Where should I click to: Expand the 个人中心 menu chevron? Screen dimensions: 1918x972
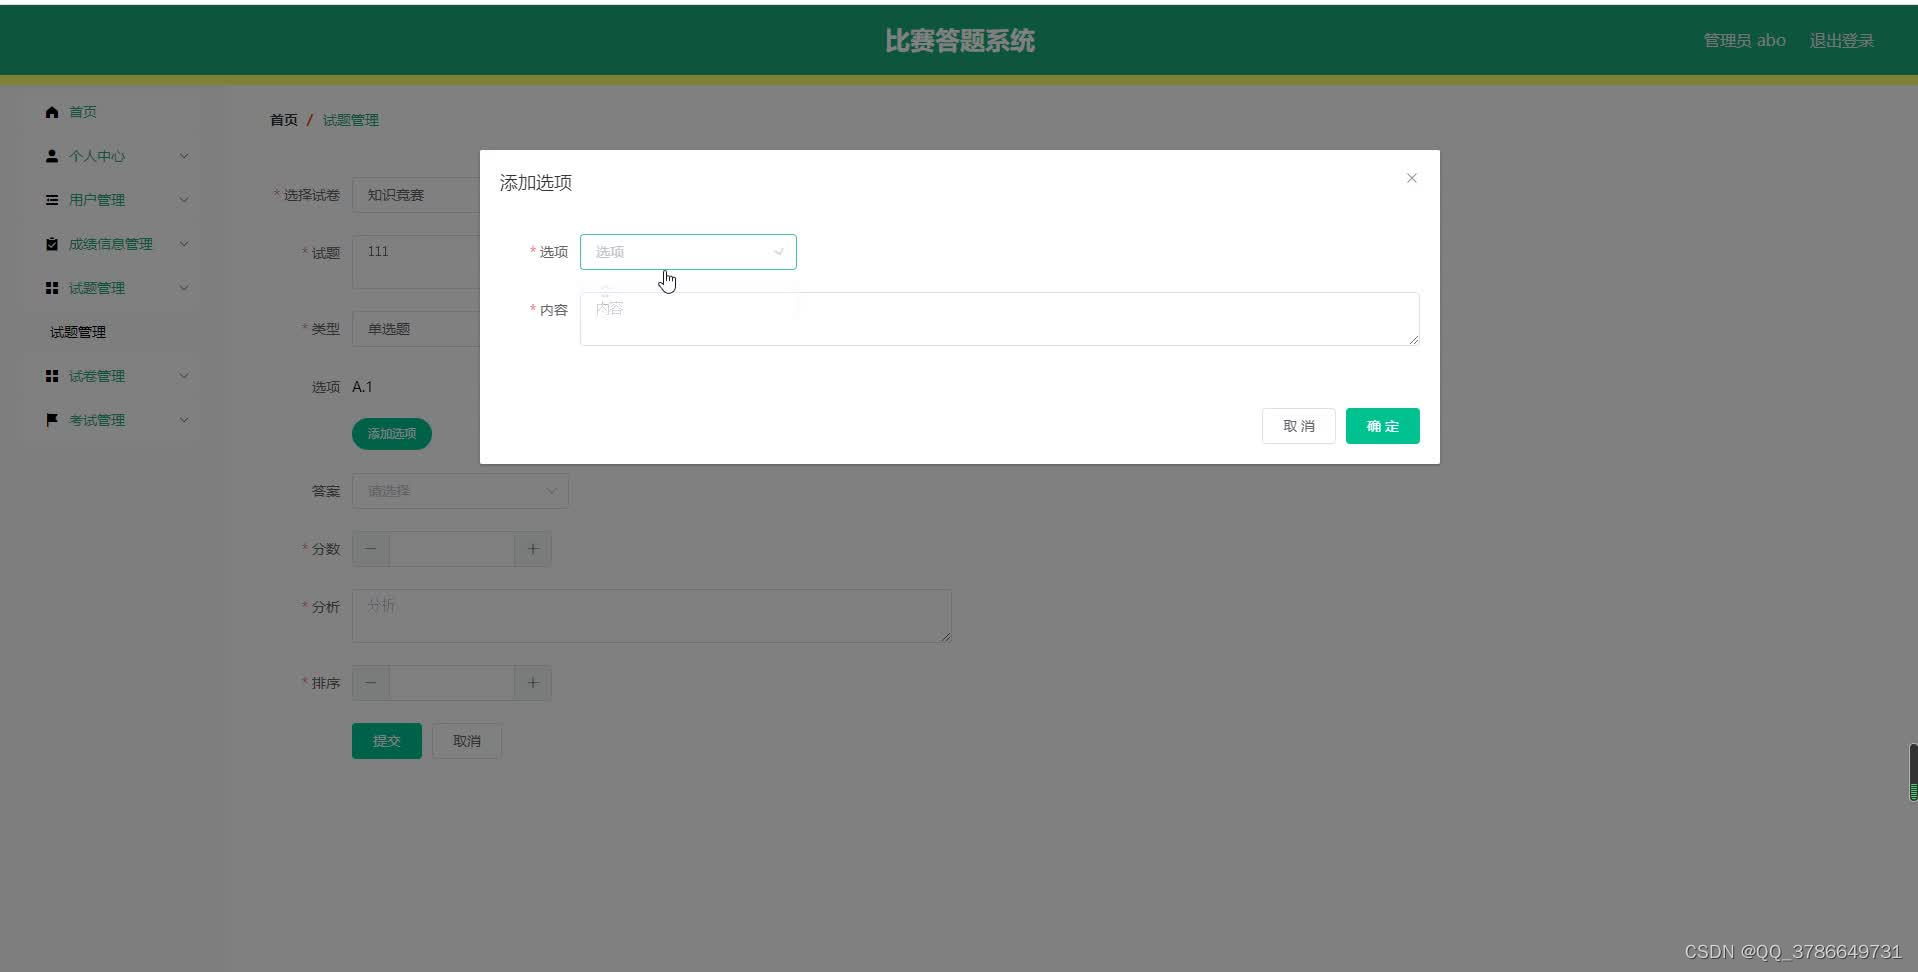click(x=184, y=156)
